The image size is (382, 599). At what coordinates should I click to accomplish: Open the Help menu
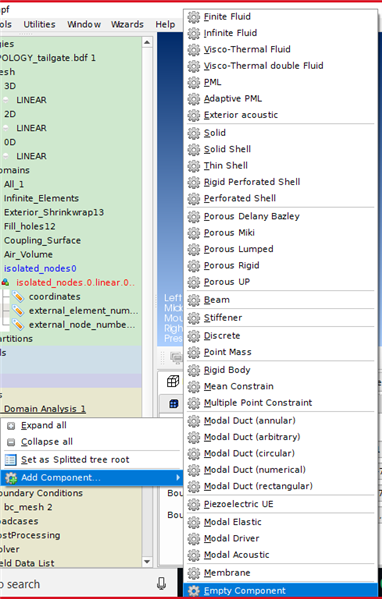165,24
